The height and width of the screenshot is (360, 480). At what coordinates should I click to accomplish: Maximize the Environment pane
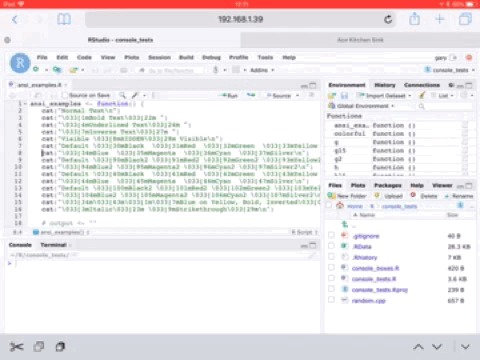tap(469, 85)
